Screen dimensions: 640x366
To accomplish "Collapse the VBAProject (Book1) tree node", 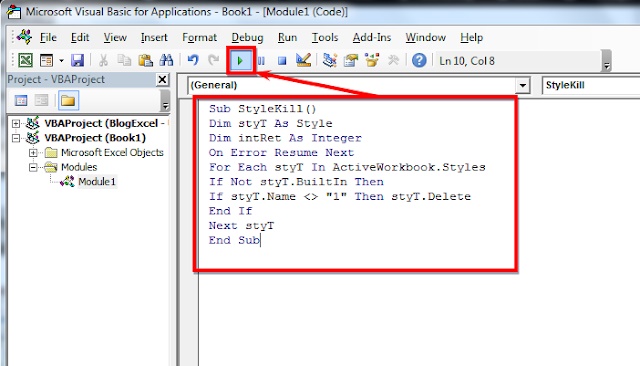I will [x=16, y=138].
